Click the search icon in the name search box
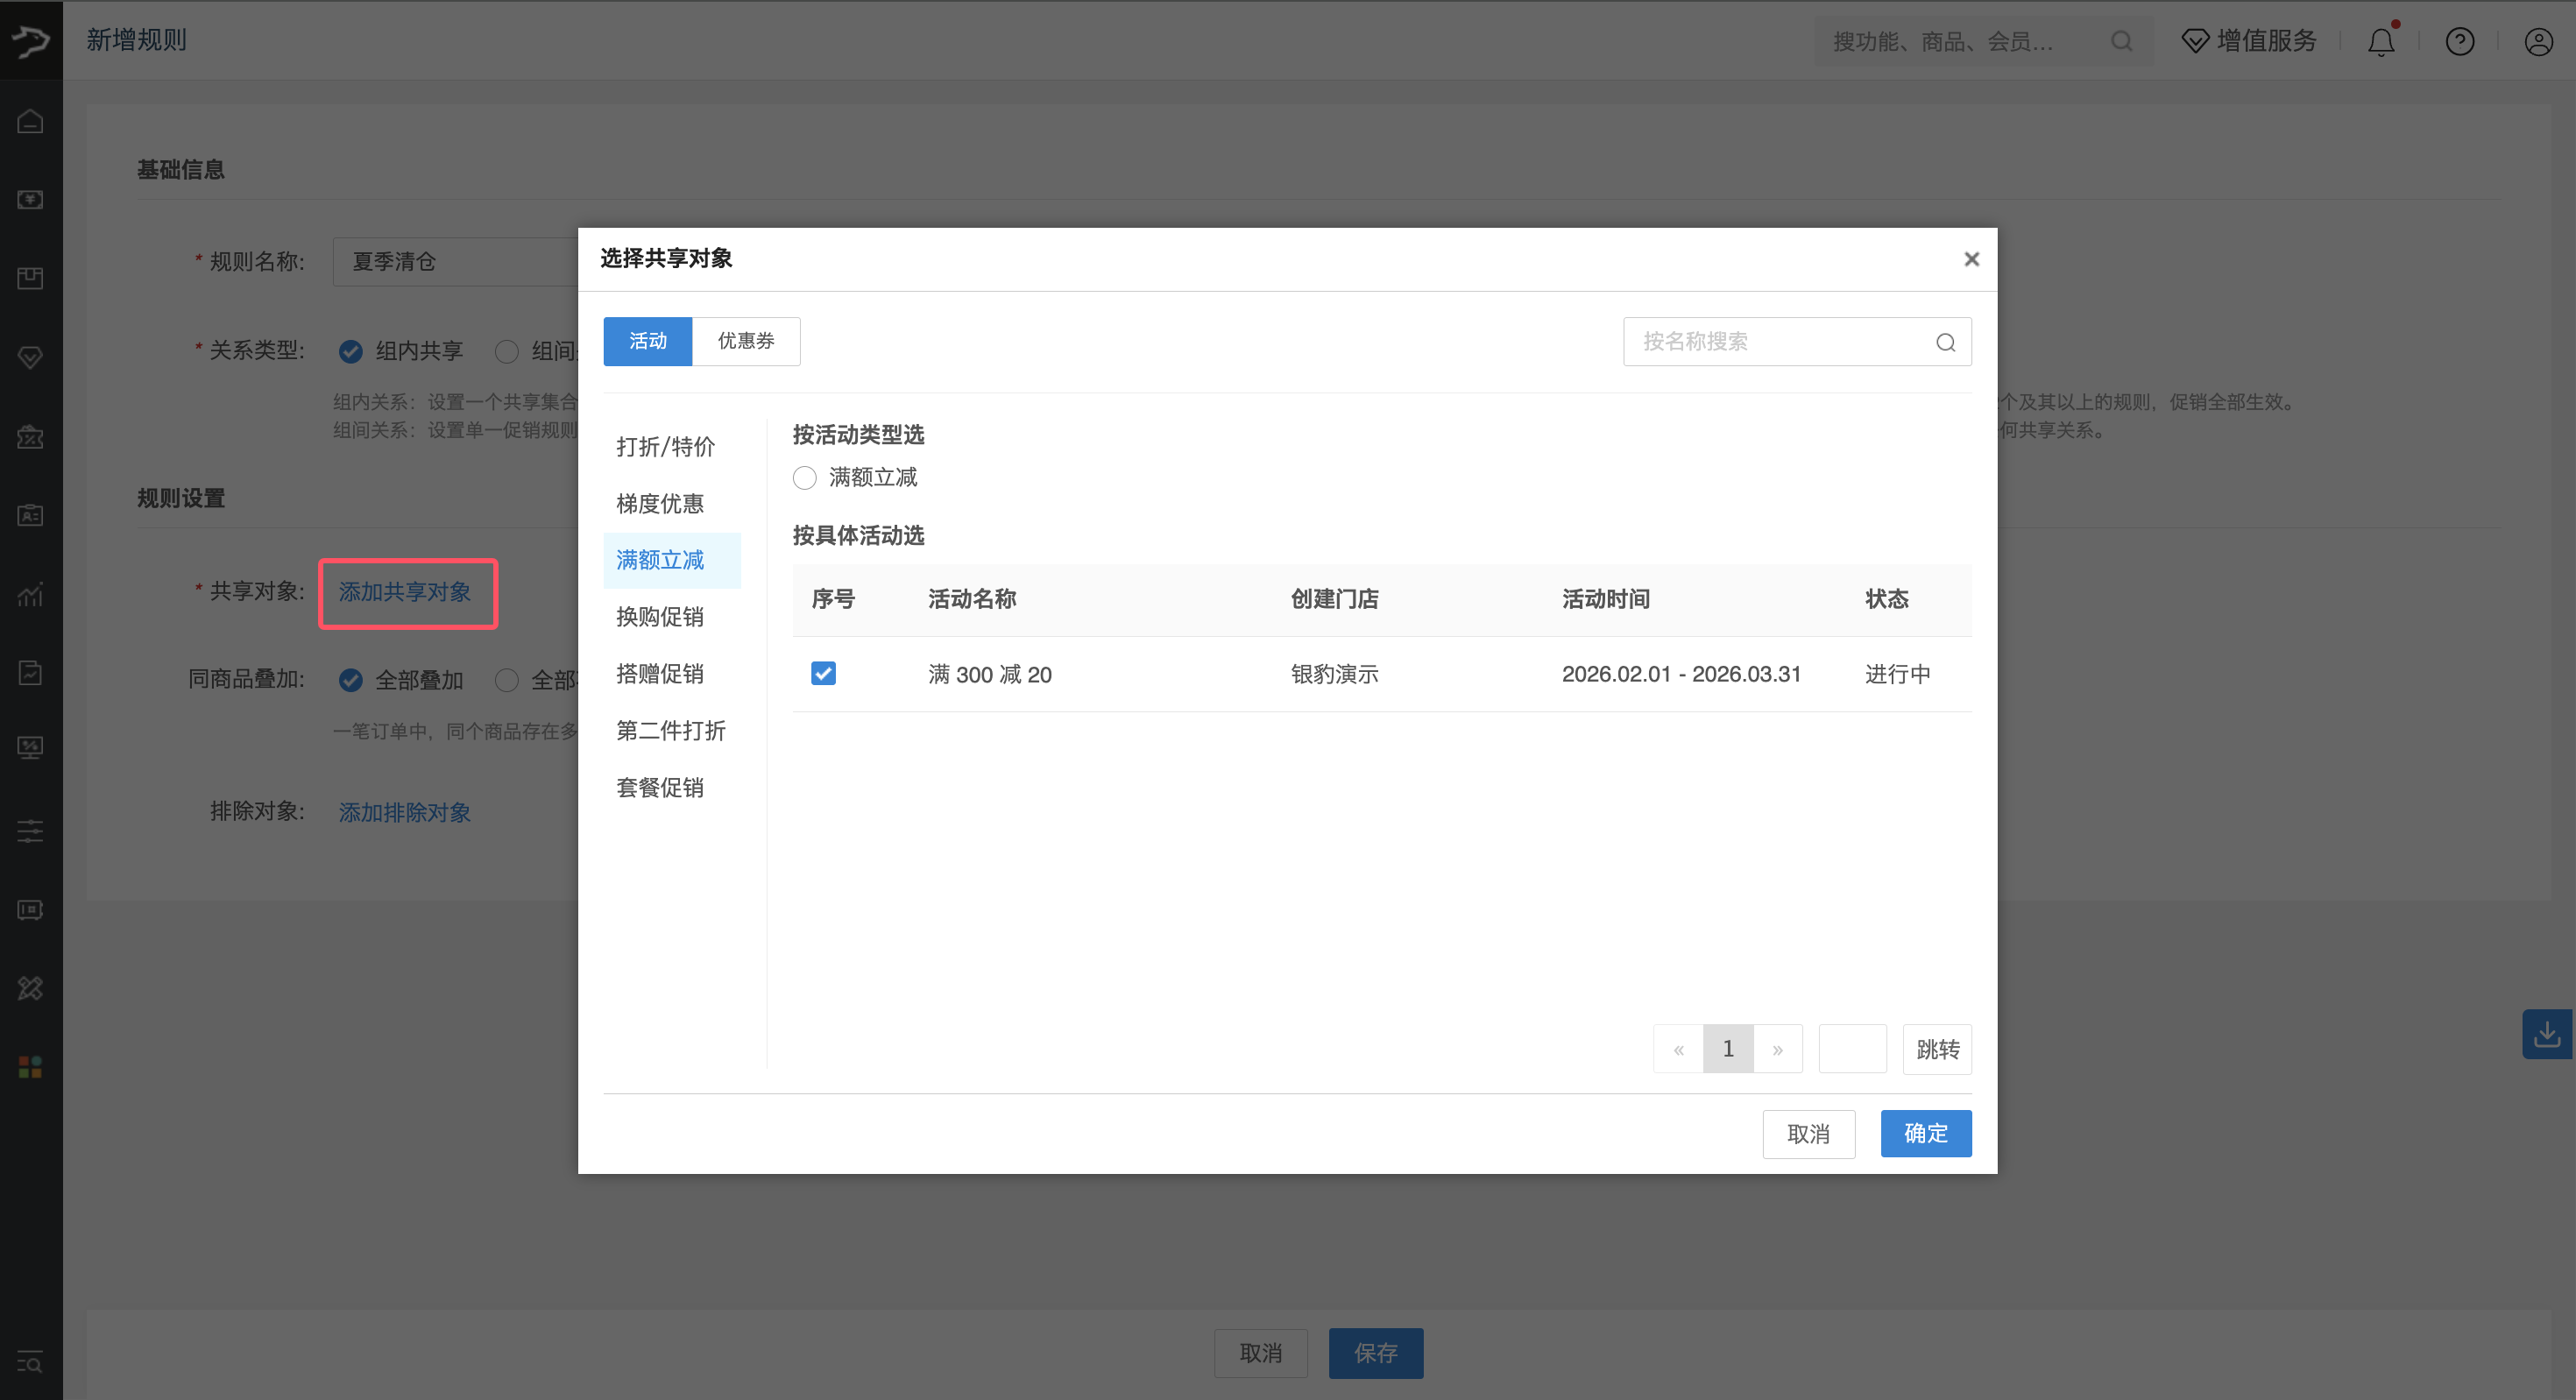The width and height of the screenshot is (2576, 1400). [x=1945, y=342]
